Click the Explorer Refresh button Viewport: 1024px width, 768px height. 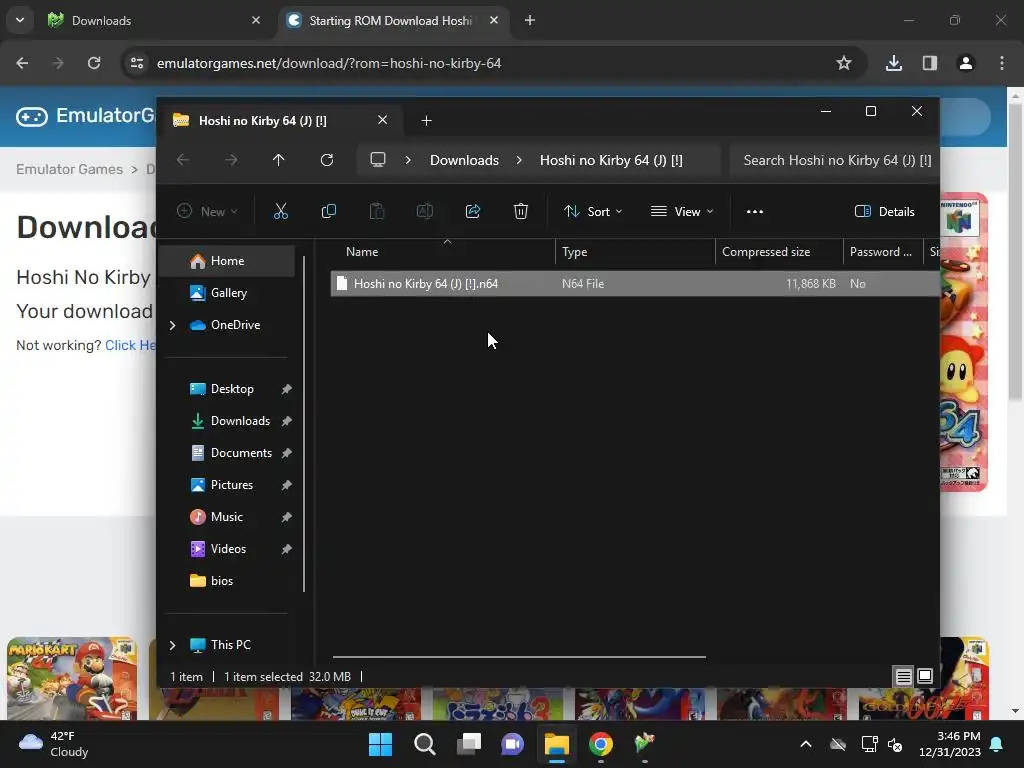pos(327,160)
